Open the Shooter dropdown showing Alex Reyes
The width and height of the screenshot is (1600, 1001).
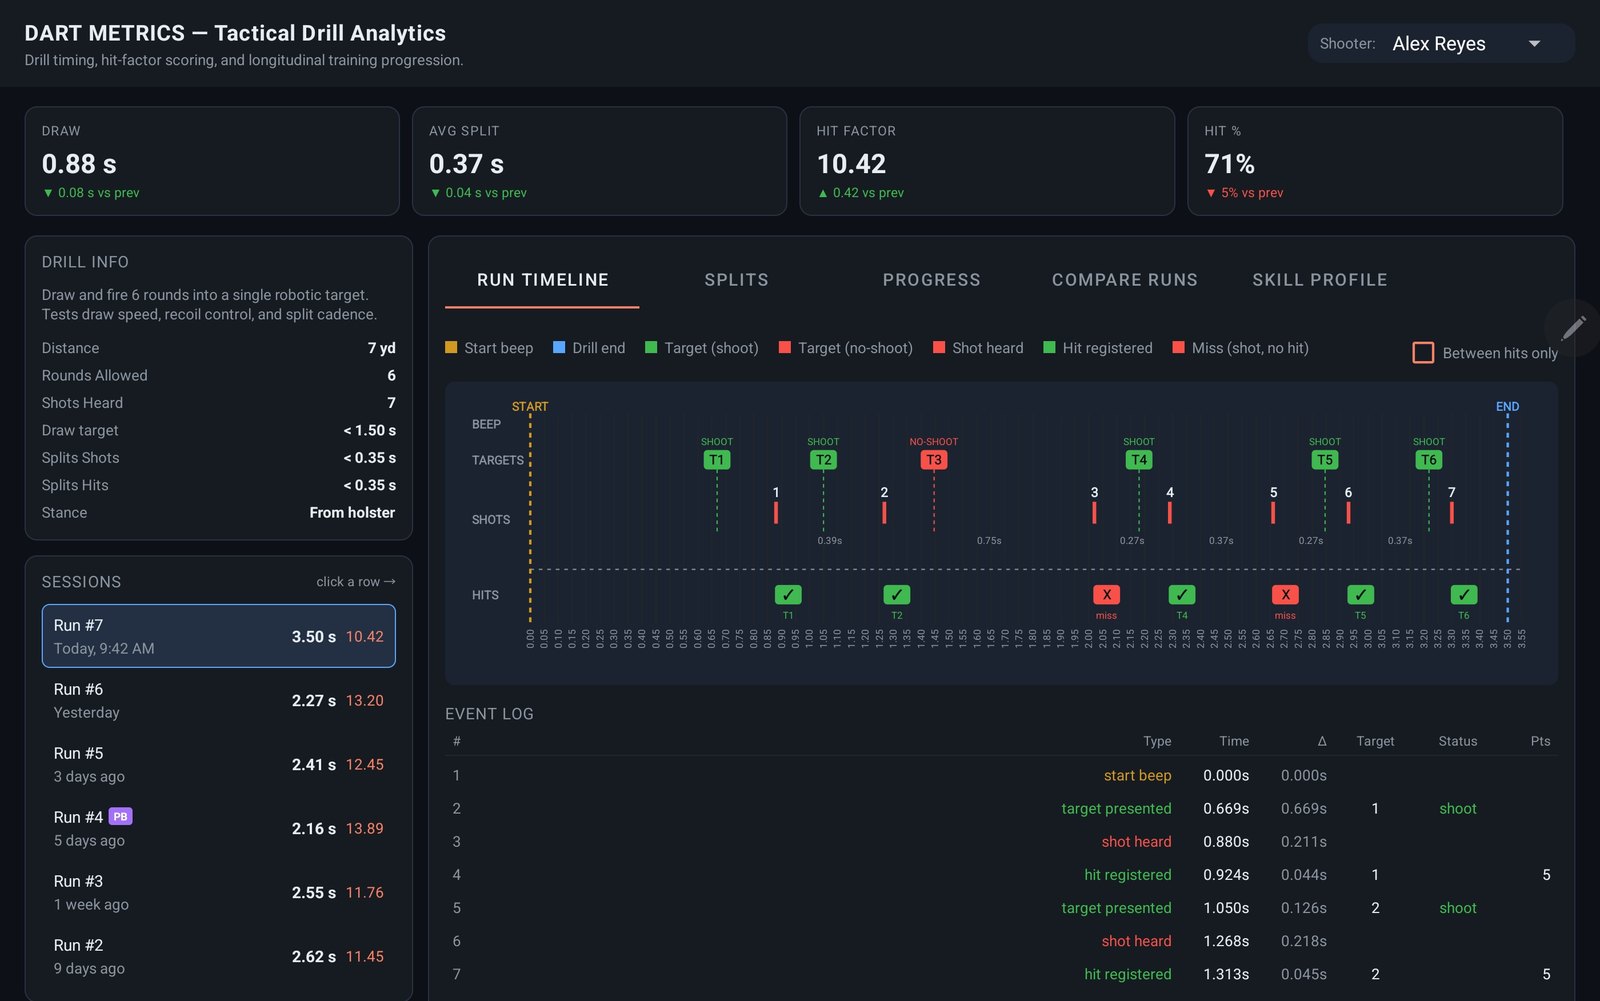tap(1440, 44)
